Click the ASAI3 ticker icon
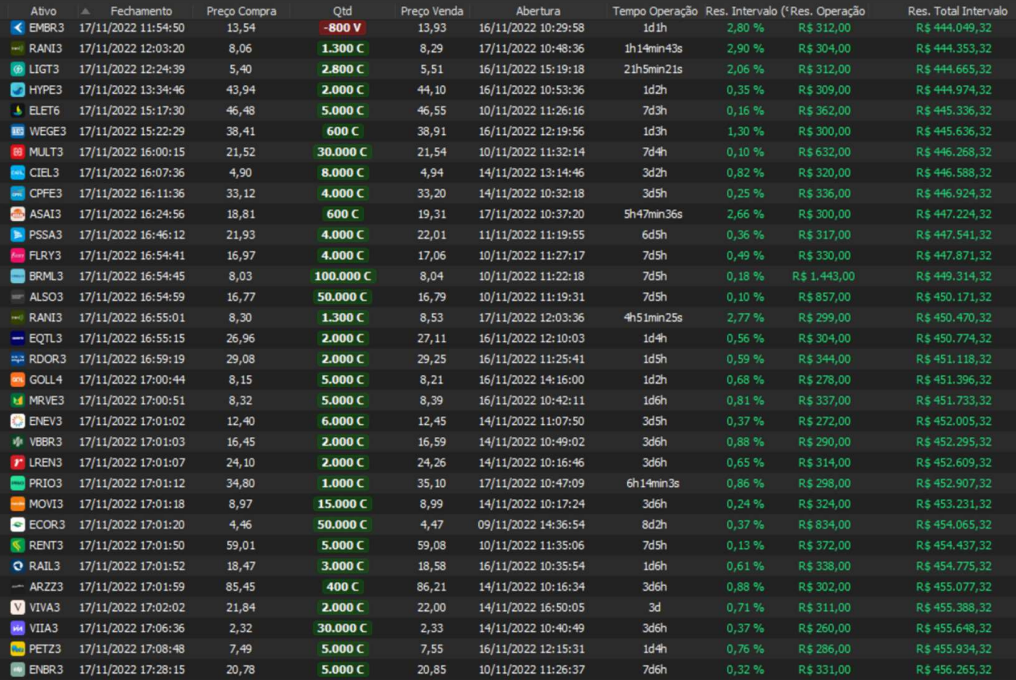 [x=17, y=214]
